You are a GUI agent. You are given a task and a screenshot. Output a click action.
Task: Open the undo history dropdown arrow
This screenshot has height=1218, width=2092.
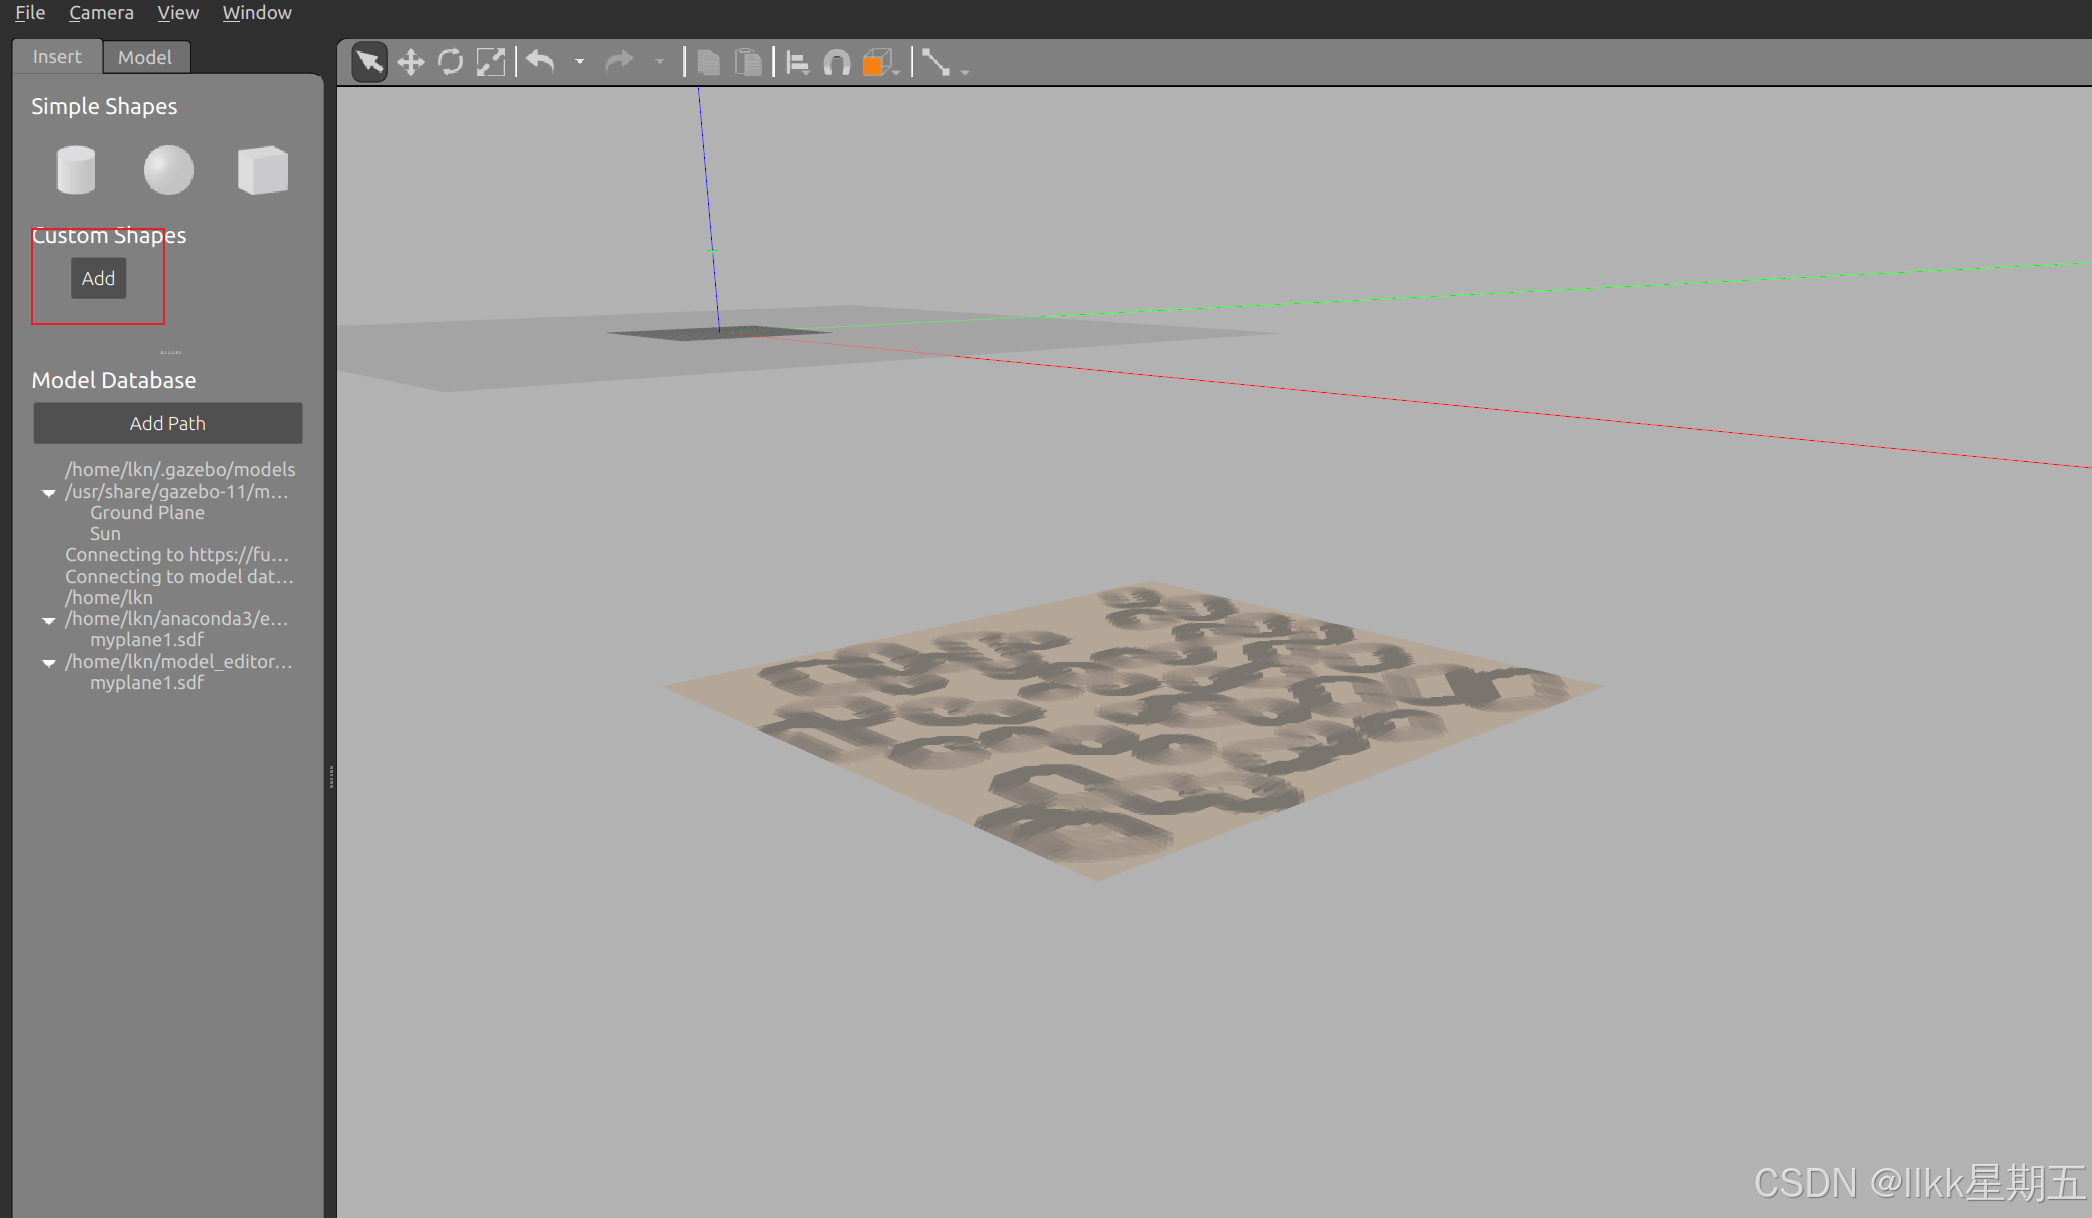[x=579, y=63]
